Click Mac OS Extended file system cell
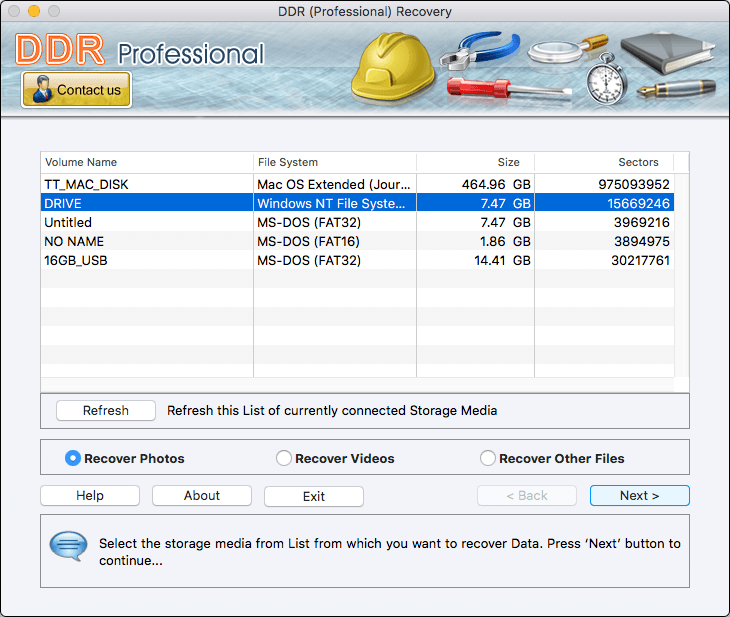The width and height of the screenshot is (730, 617). (334, 184)
